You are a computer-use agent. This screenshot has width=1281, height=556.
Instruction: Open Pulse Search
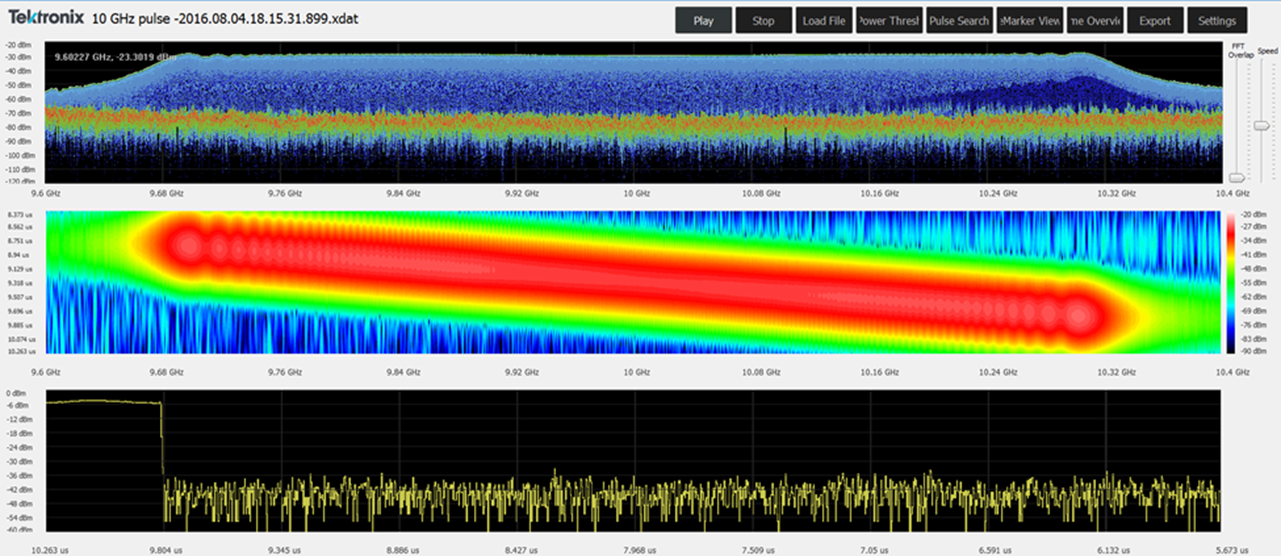click(959, 20)
